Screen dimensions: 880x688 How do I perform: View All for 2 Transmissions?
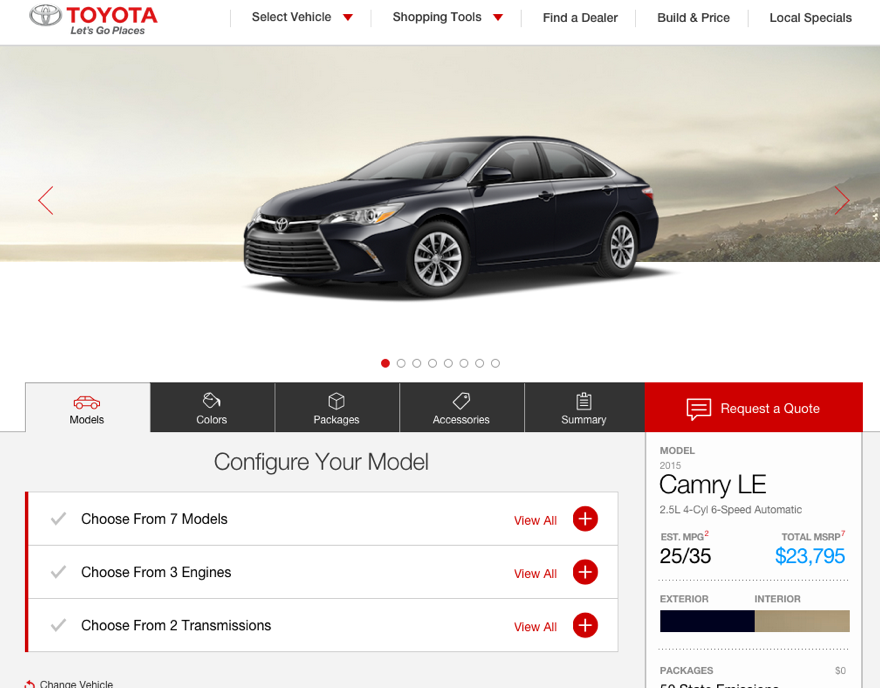[535, 627]
